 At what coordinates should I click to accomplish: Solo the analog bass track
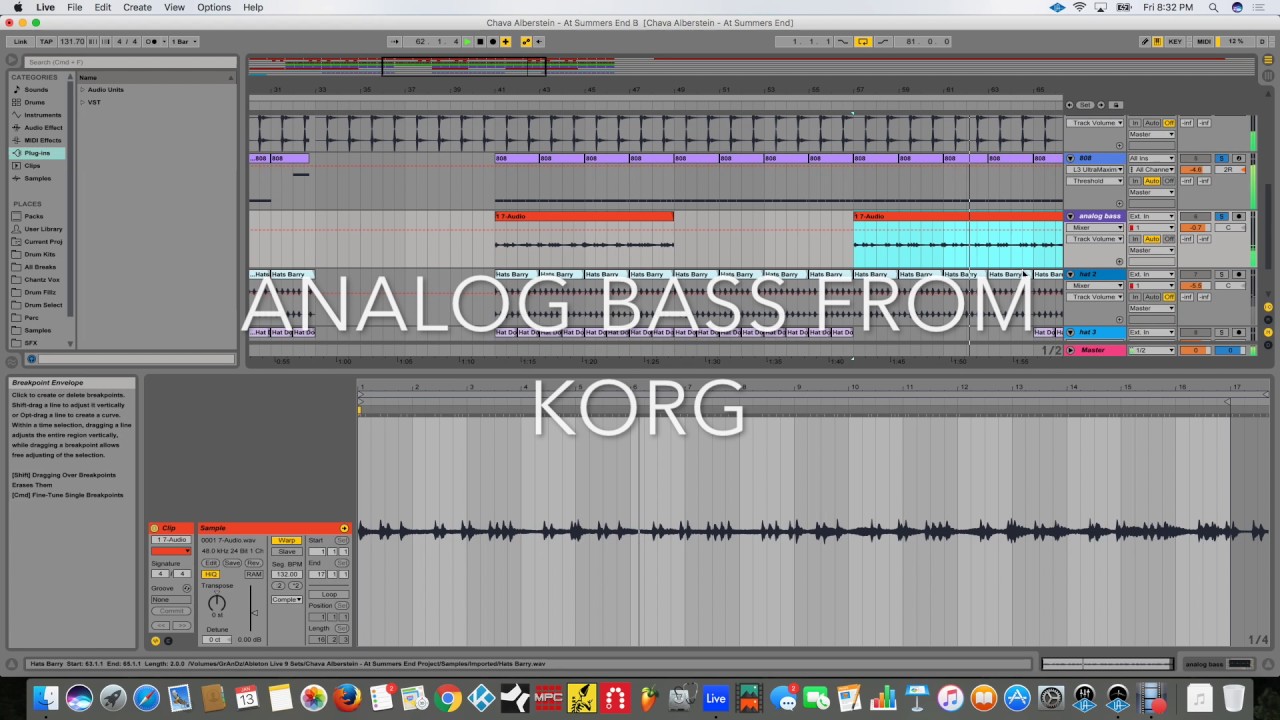[1221, 216]
